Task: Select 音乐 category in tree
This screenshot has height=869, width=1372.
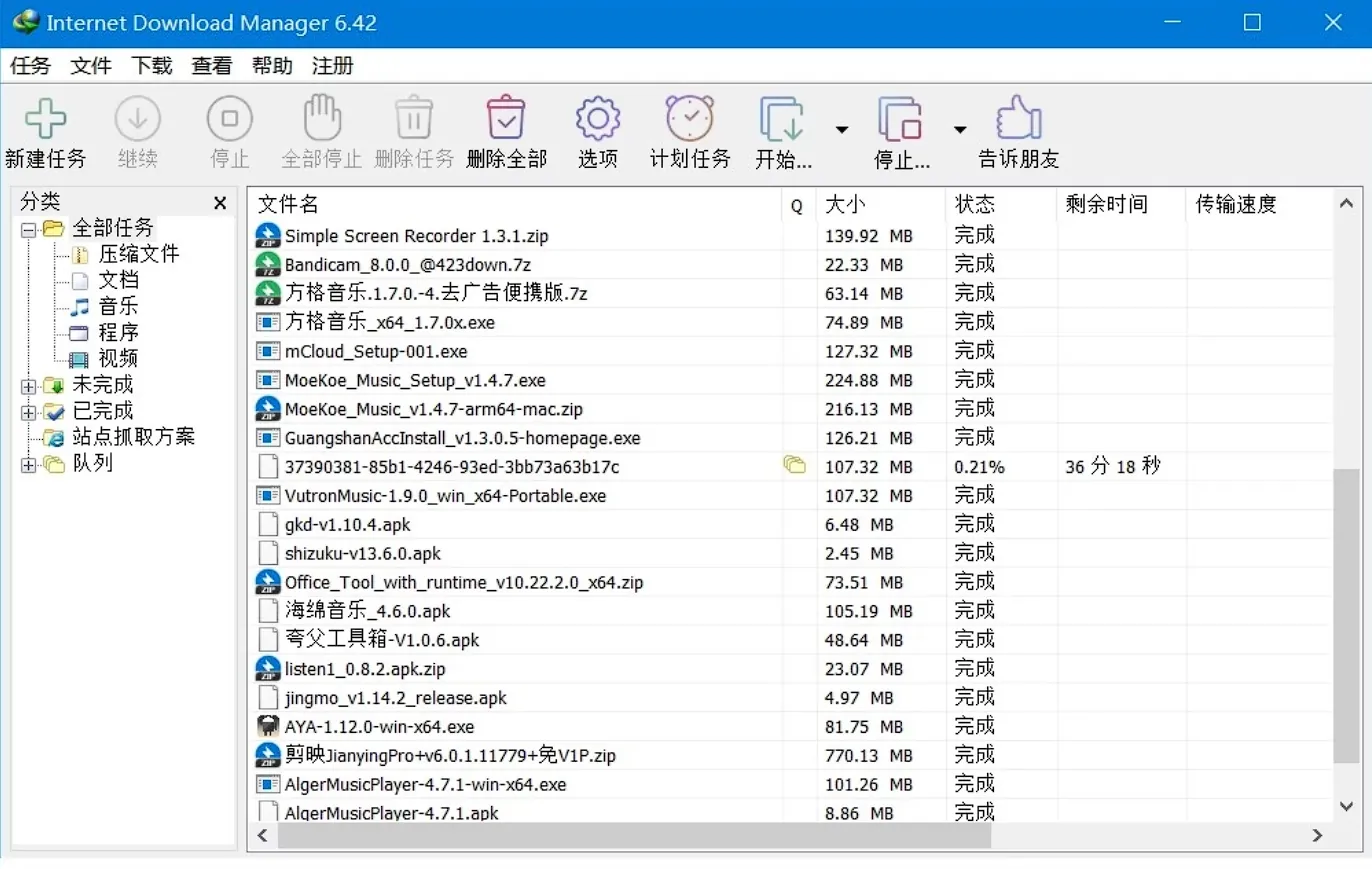Action: pos(118,306)
